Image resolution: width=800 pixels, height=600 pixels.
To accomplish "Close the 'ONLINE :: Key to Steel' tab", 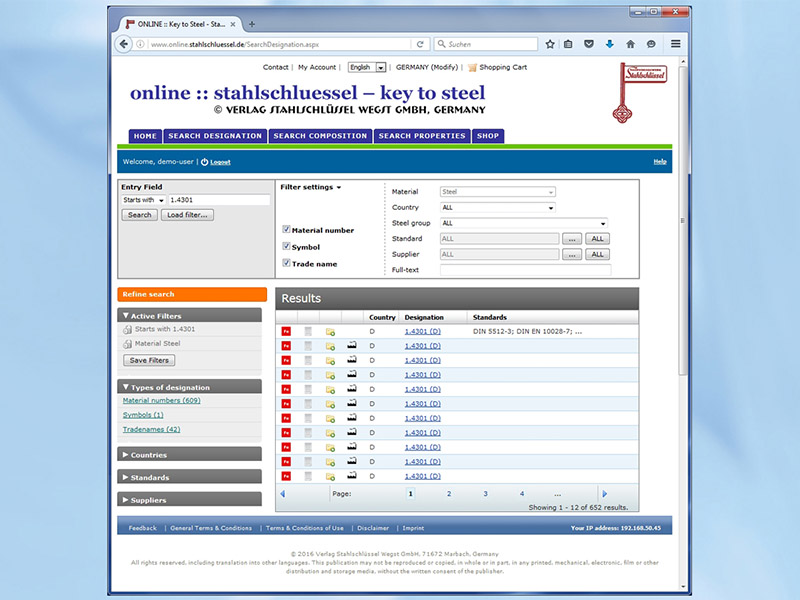I will pos(233,24).
